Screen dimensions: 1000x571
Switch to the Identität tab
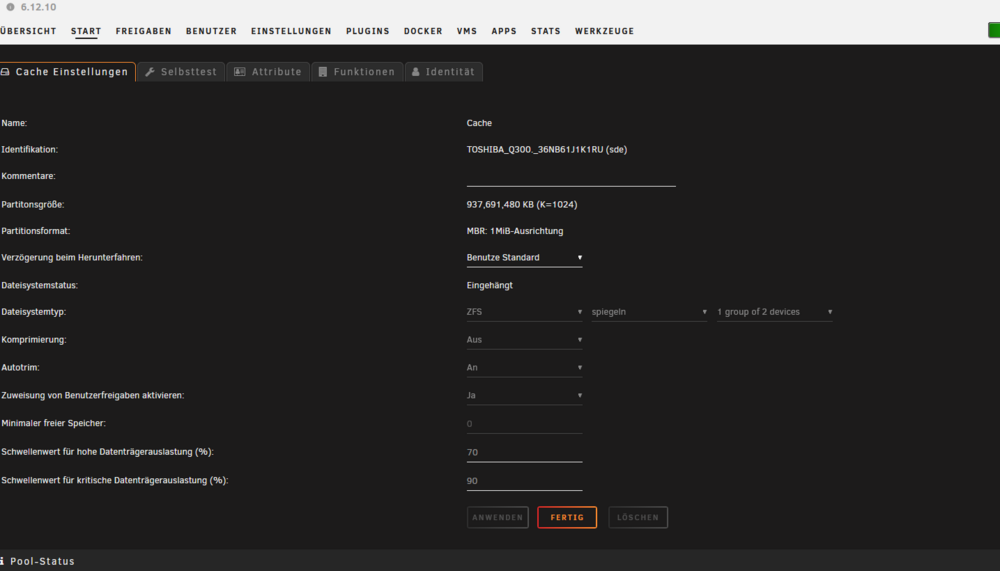click(444, 71)
